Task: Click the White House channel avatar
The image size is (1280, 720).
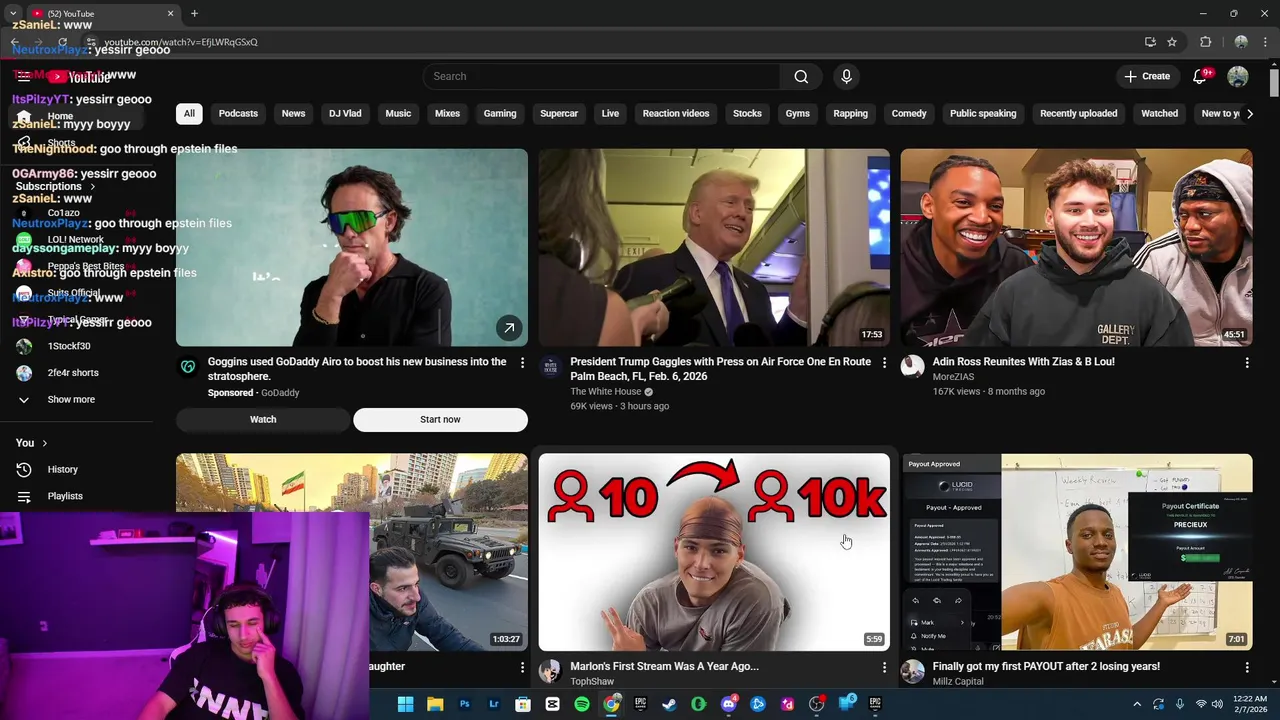Action: 550,367
